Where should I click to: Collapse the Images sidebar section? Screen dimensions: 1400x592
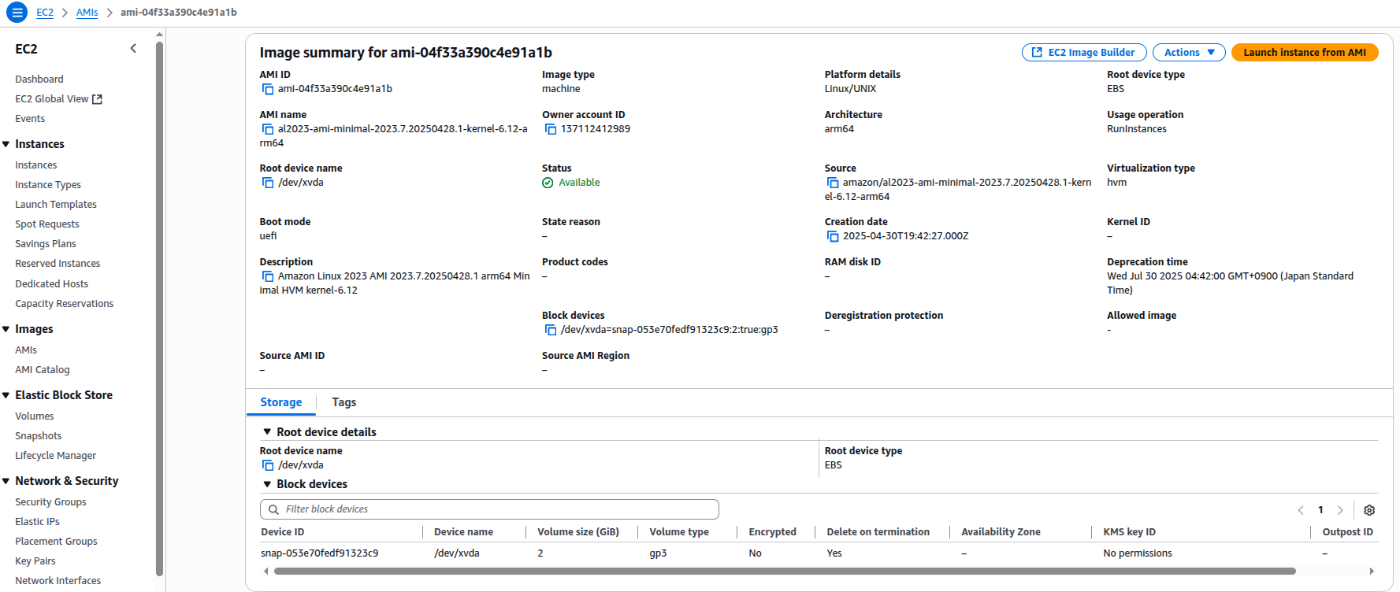point(6,329)
